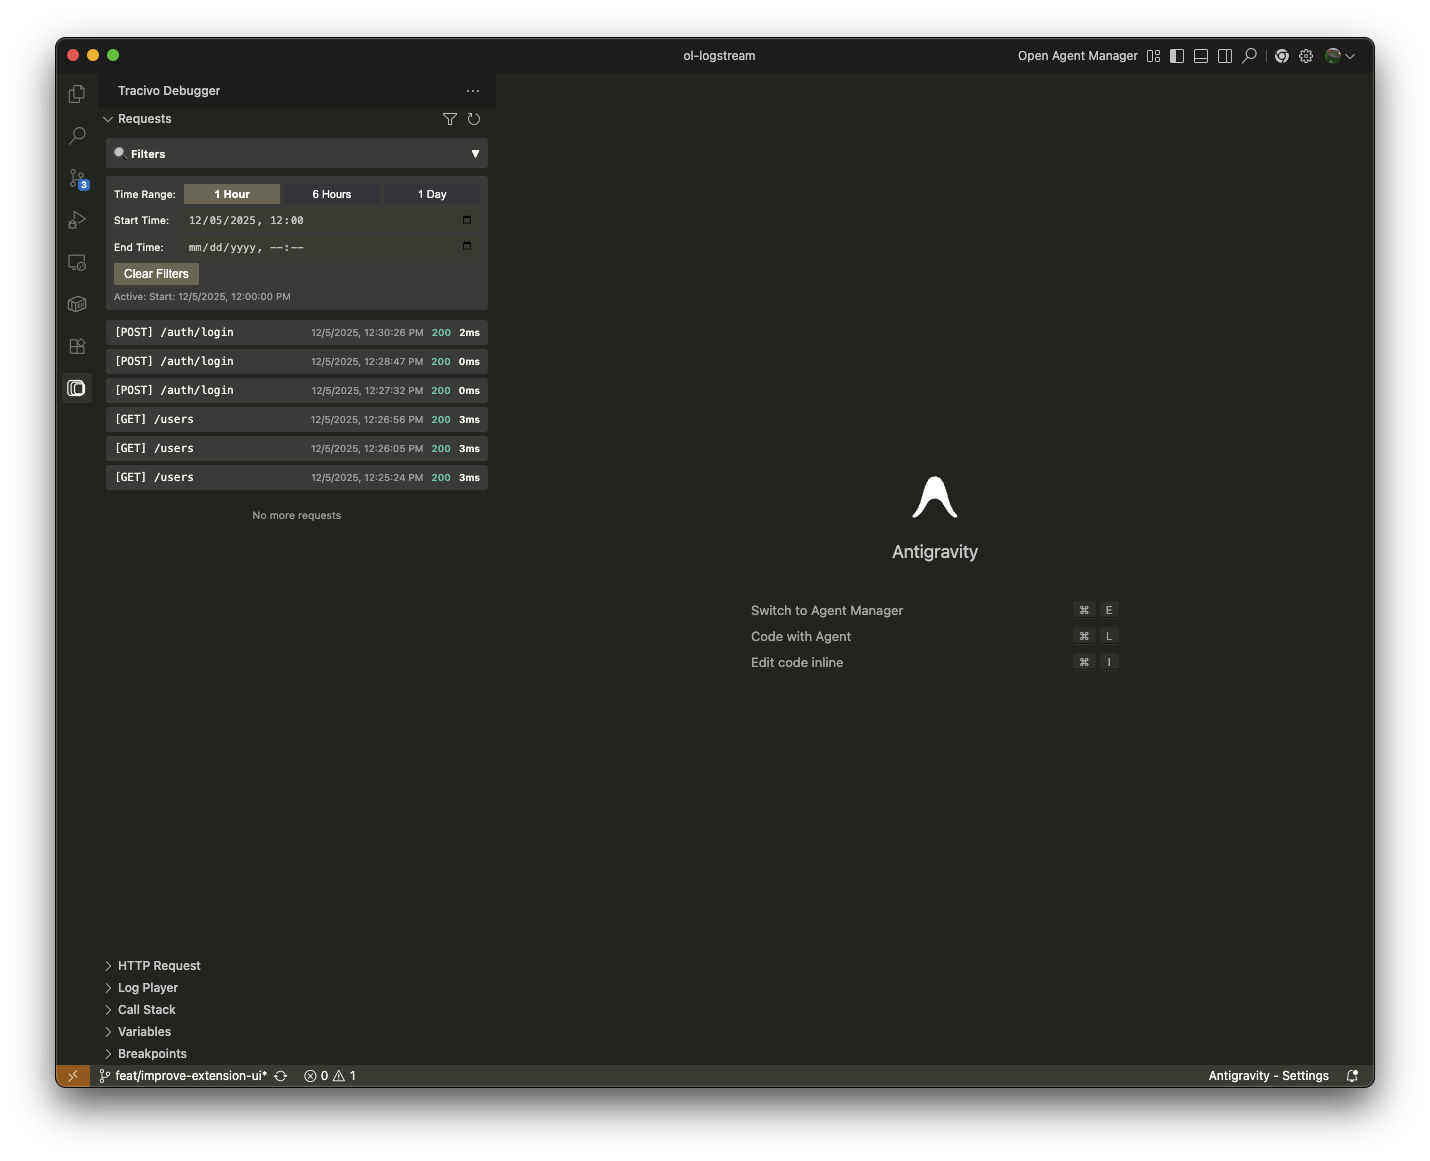Select the POST /auth/login 12:30:26 request
This screenshot has width=1430, height=1161.
(x=296, y=333)
